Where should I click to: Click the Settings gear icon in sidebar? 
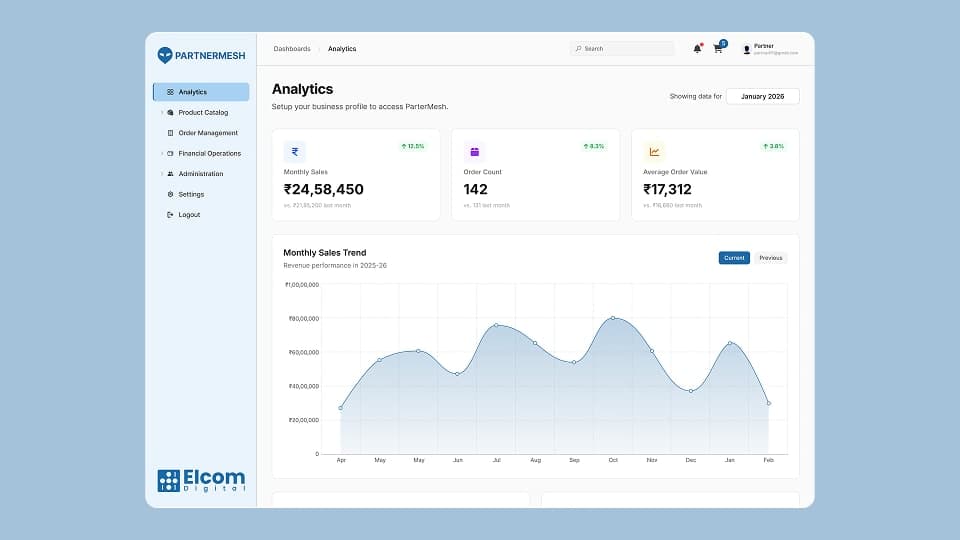point(170,194)
